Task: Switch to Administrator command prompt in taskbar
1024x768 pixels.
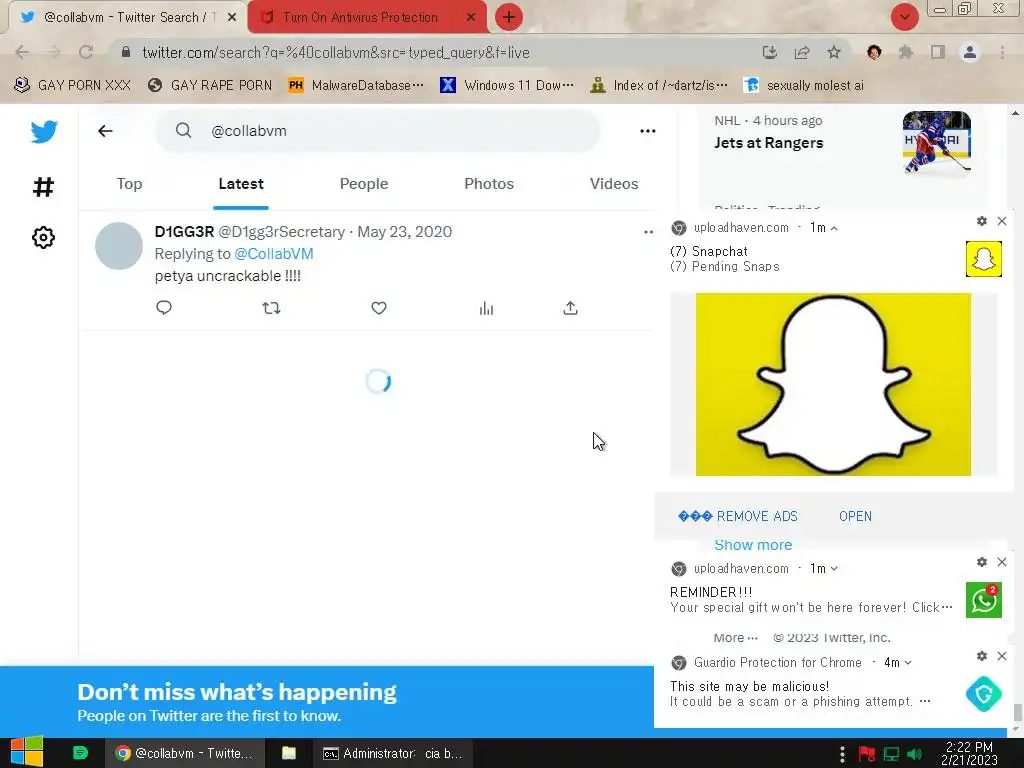Action: point(392,754)
